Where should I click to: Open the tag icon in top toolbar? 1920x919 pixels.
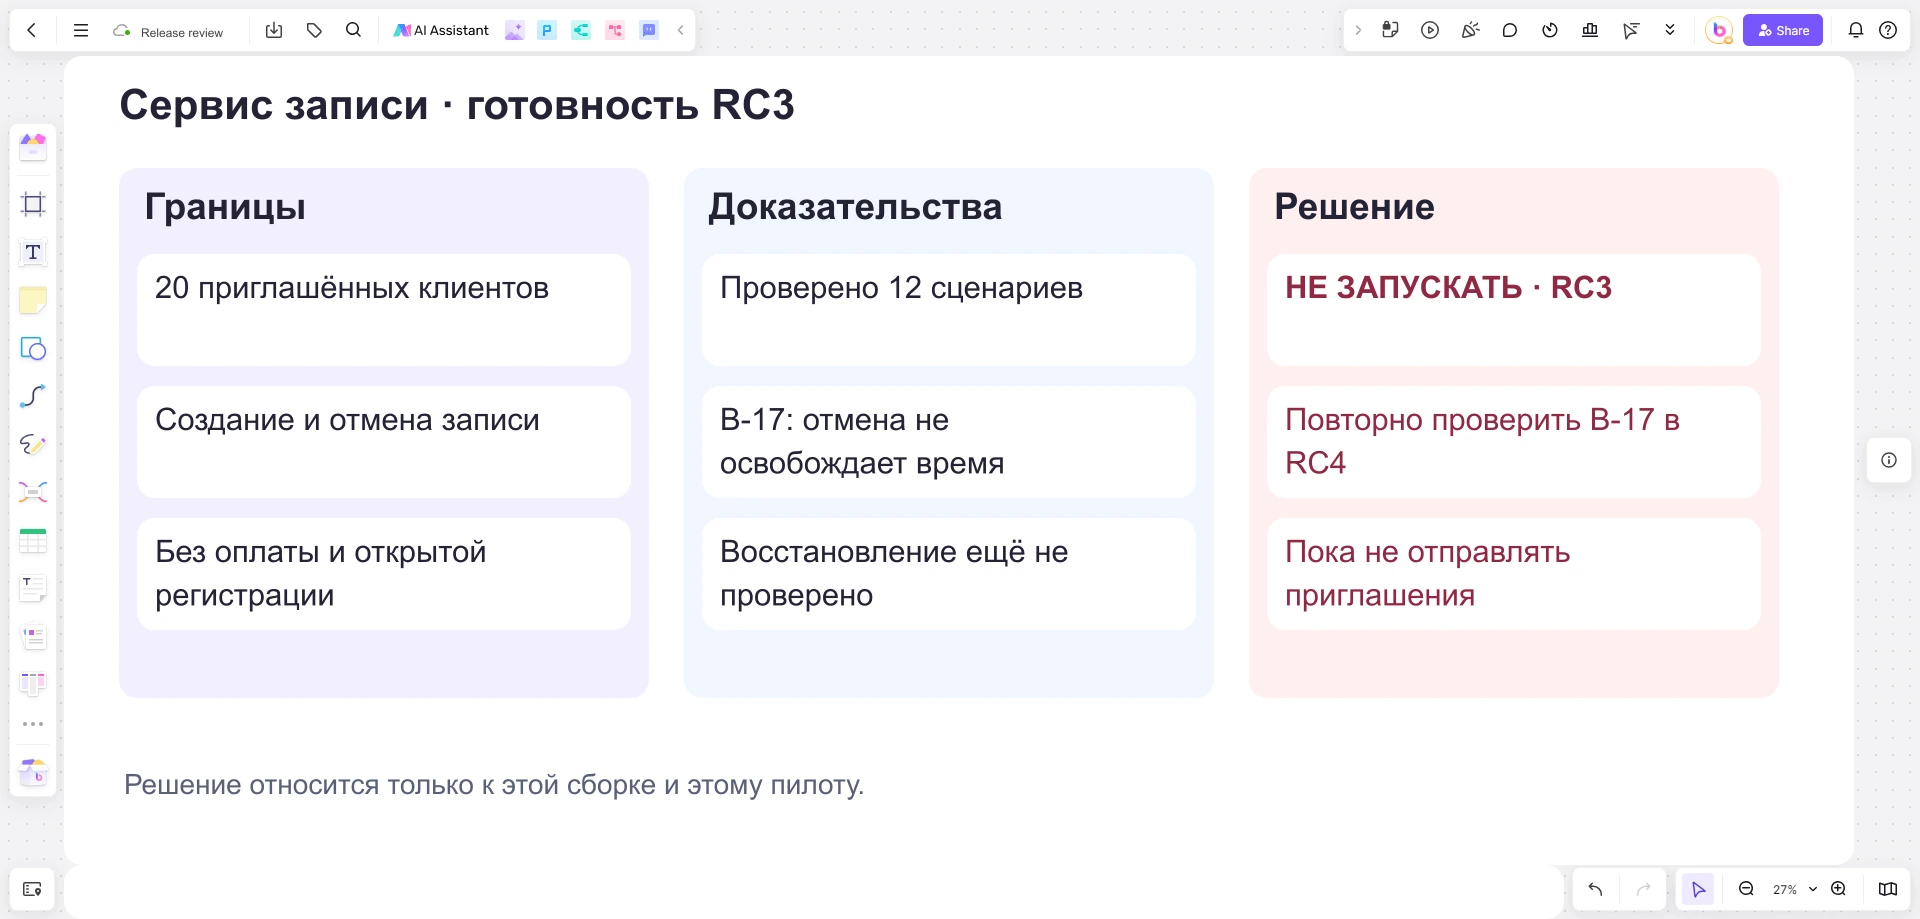[314, 30]
